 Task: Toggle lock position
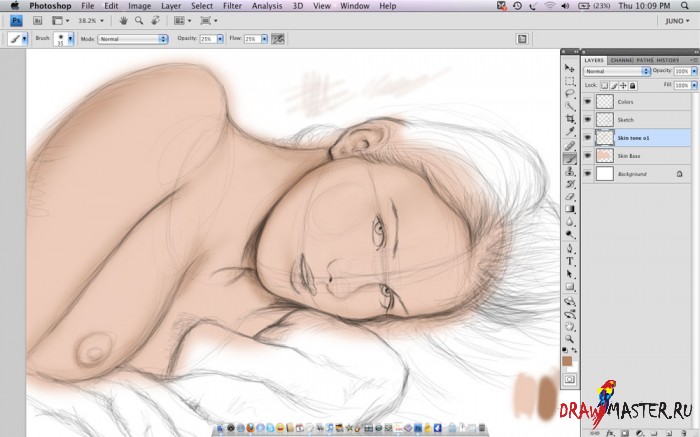(x=623, y=85)
